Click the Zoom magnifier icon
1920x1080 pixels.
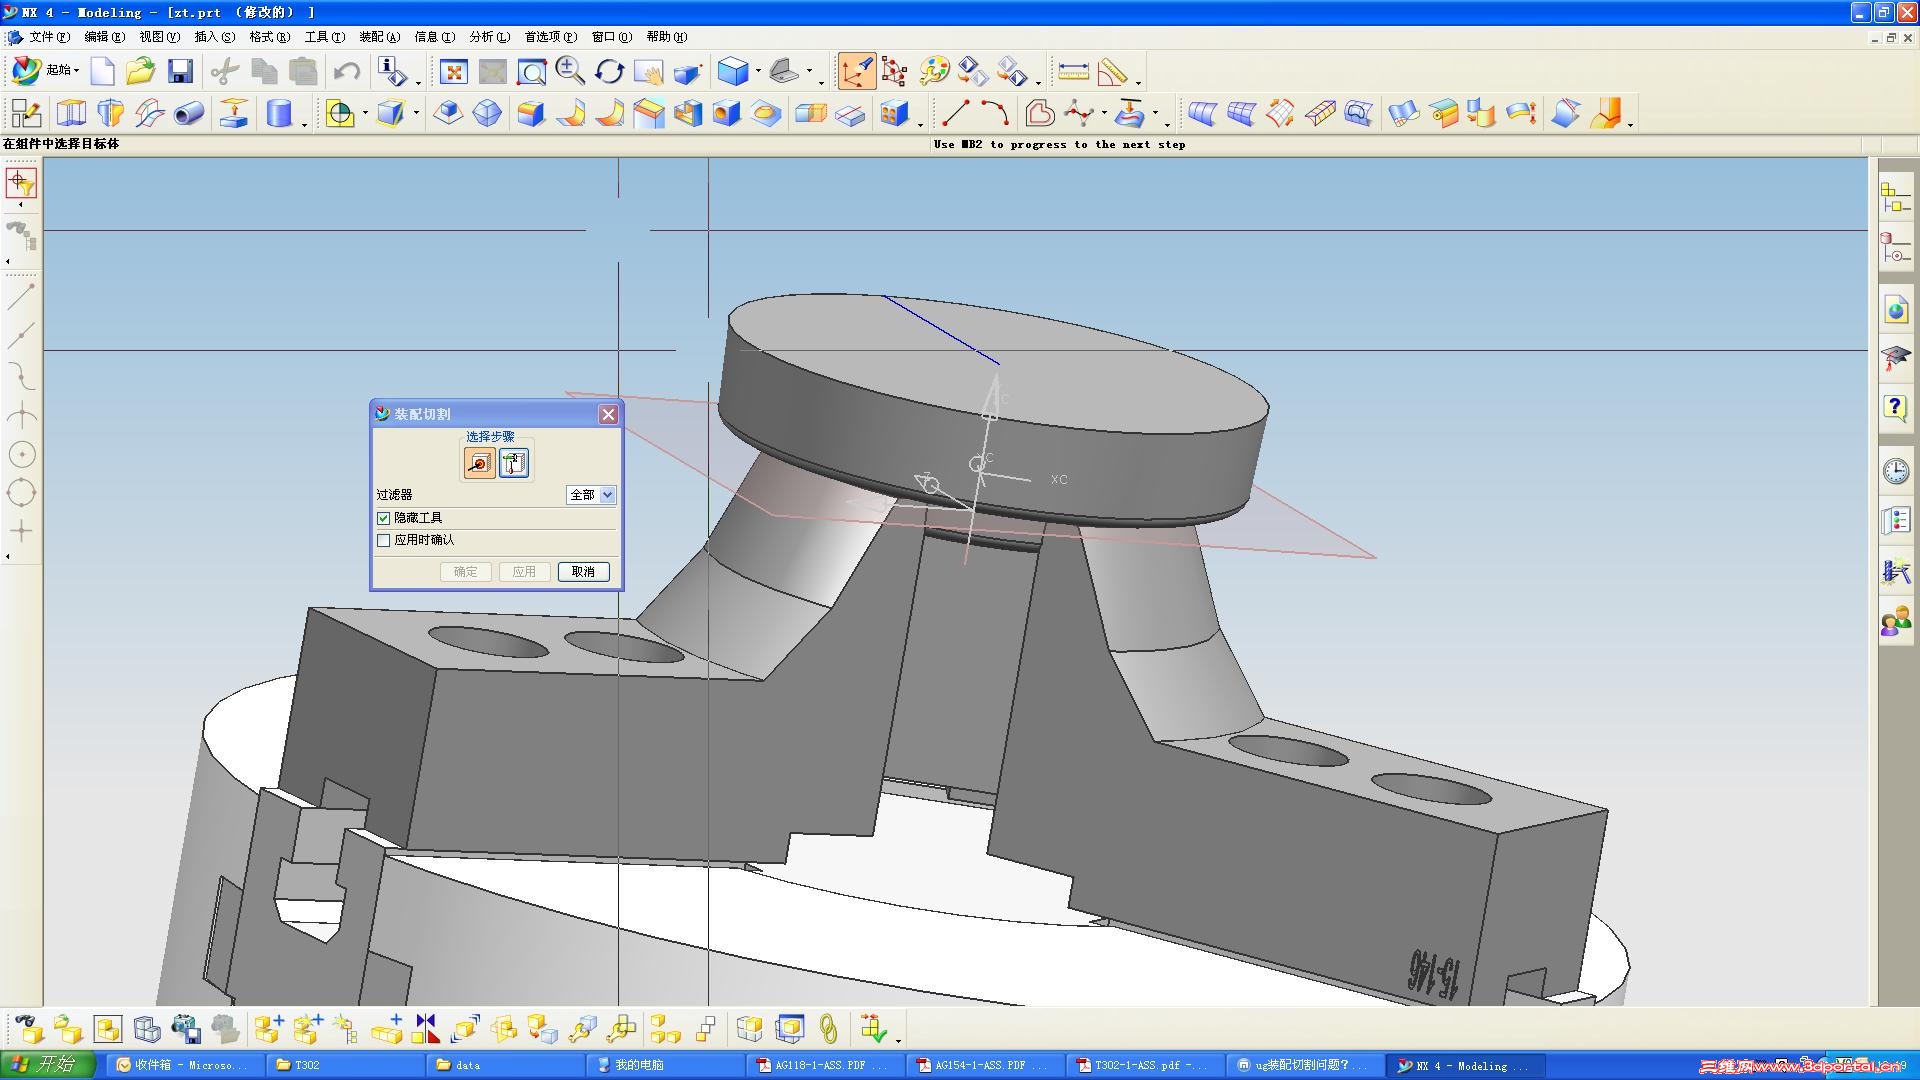(x=570, y=71)
